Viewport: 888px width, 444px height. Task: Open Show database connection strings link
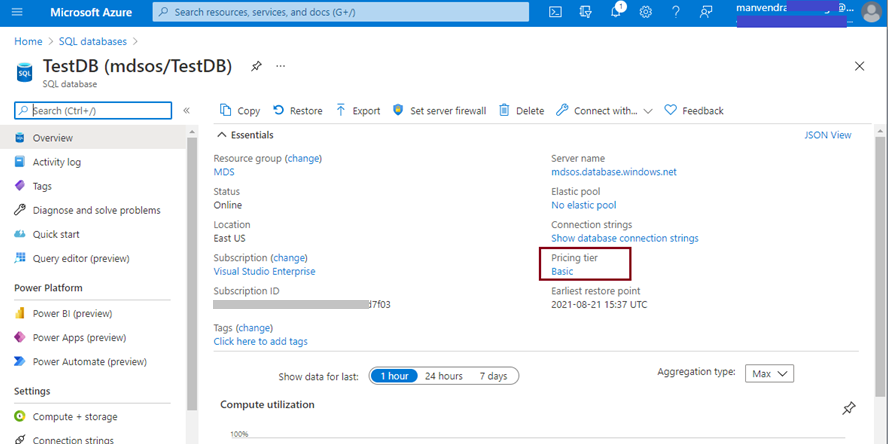625,238
